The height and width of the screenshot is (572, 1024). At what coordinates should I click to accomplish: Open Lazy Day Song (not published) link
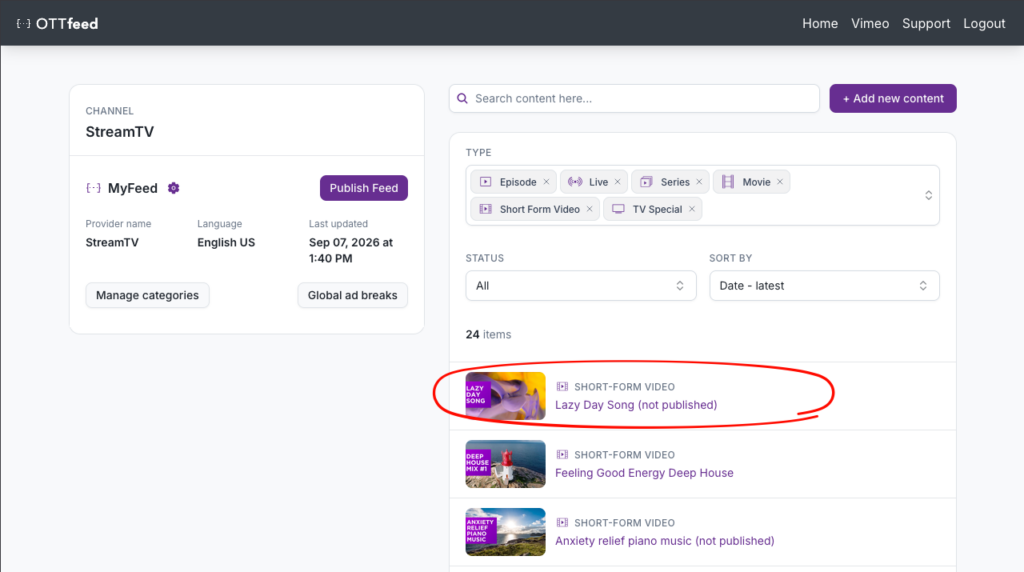[x=636, y=405]
